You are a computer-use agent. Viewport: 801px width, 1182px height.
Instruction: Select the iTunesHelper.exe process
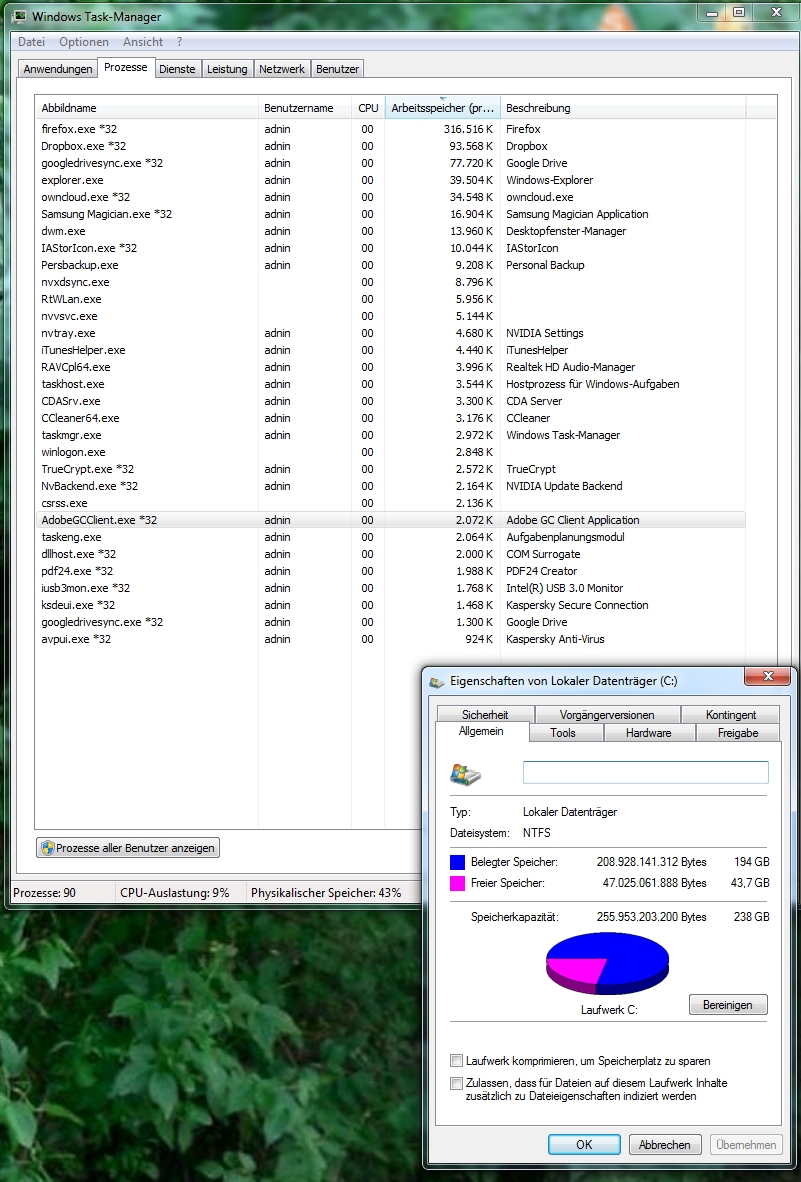click(x=390, y=351)
